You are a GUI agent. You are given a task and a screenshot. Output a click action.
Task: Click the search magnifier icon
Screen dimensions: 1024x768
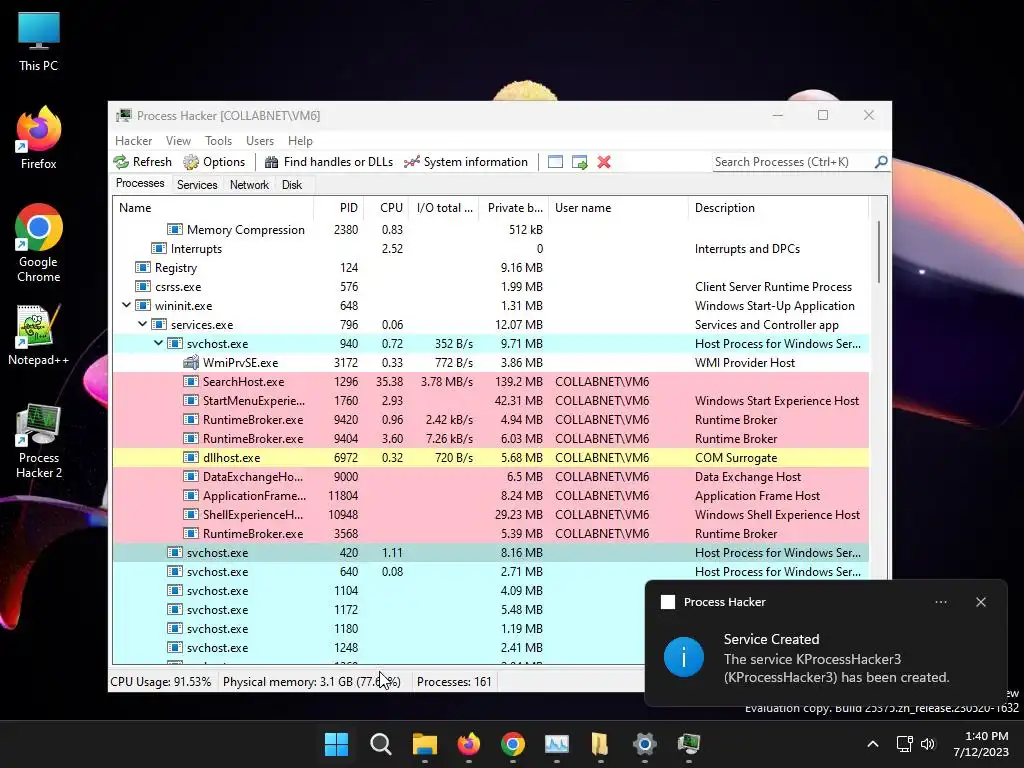pyautogui.click(x=881, y=161)
